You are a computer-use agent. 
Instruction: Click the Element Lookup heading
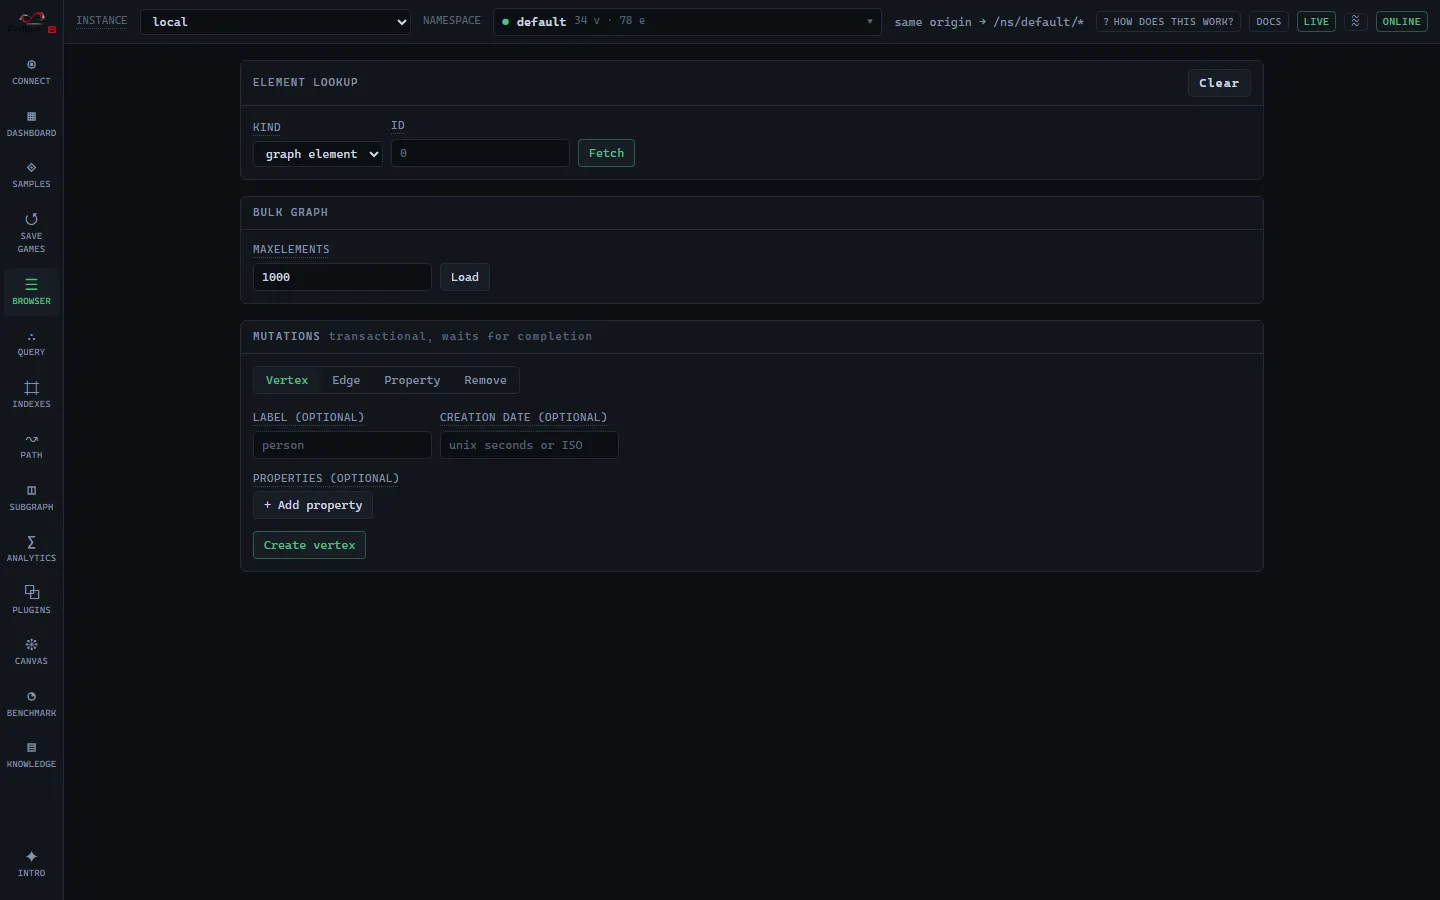click(x=305, y=82)
